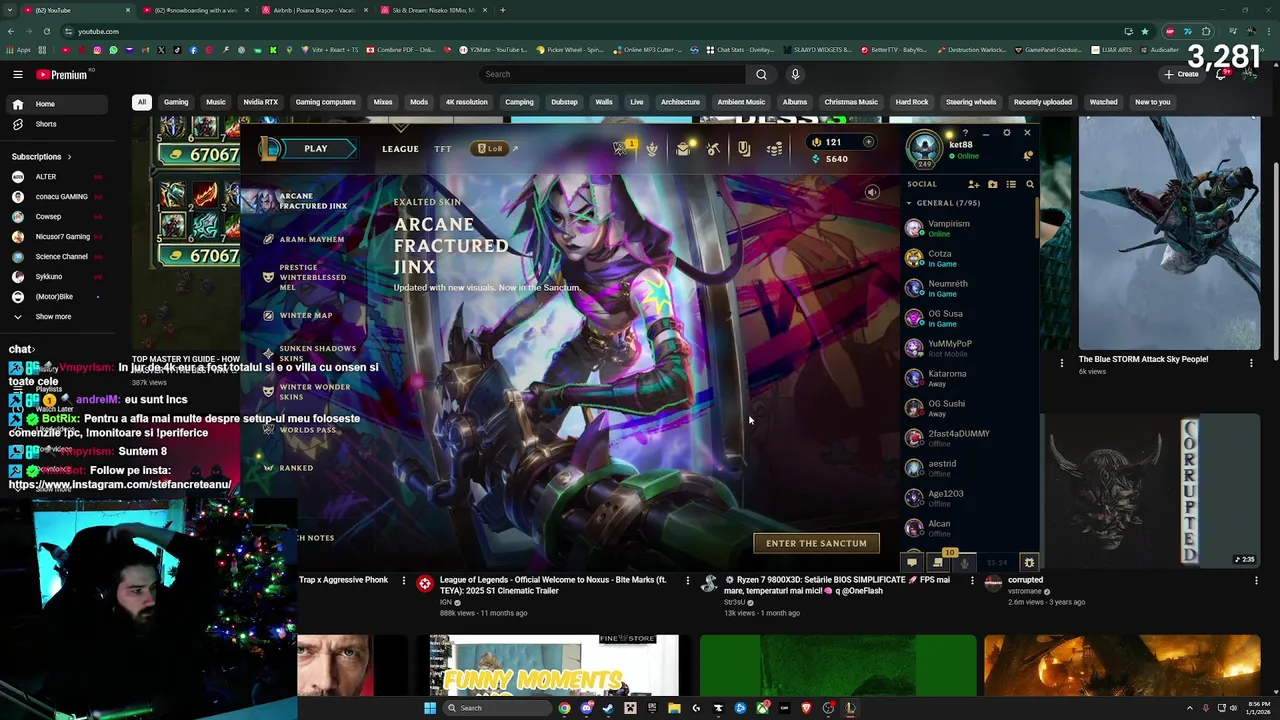Click the Add Friend icon in Social
This screenshot has width=1280, height=720.
click(973, 184)
